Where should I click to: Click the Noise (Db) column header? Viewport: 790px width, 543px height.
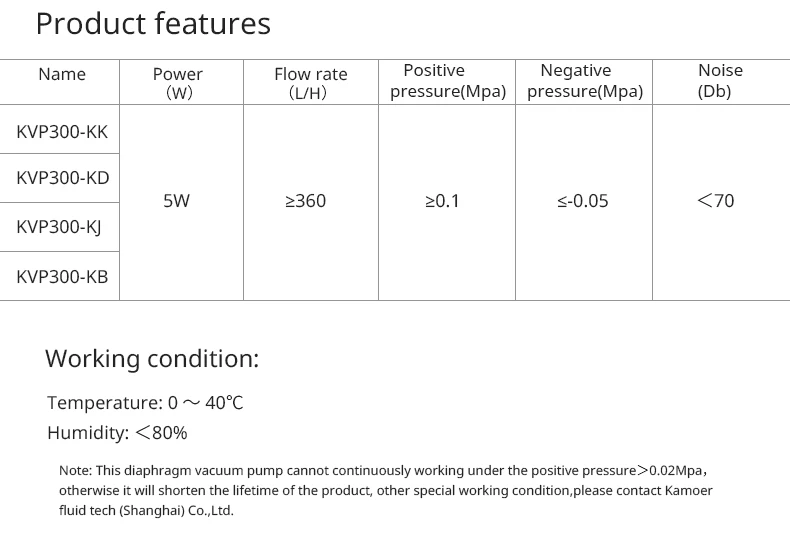(x=720, y=81)
